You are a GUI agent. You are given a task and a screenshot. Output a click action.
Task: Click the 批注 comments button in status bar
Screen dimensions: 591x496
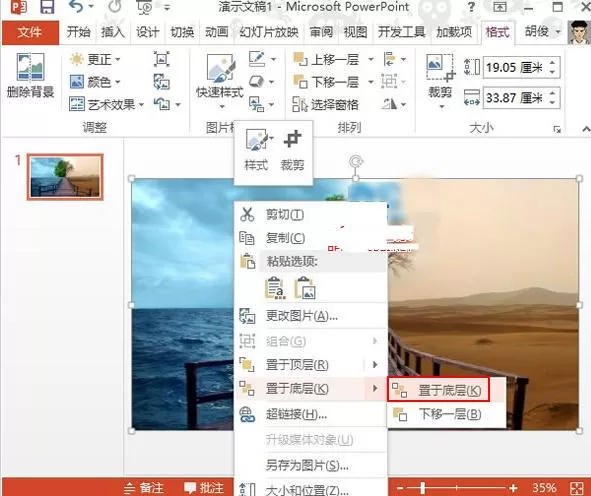click(204, 488)
